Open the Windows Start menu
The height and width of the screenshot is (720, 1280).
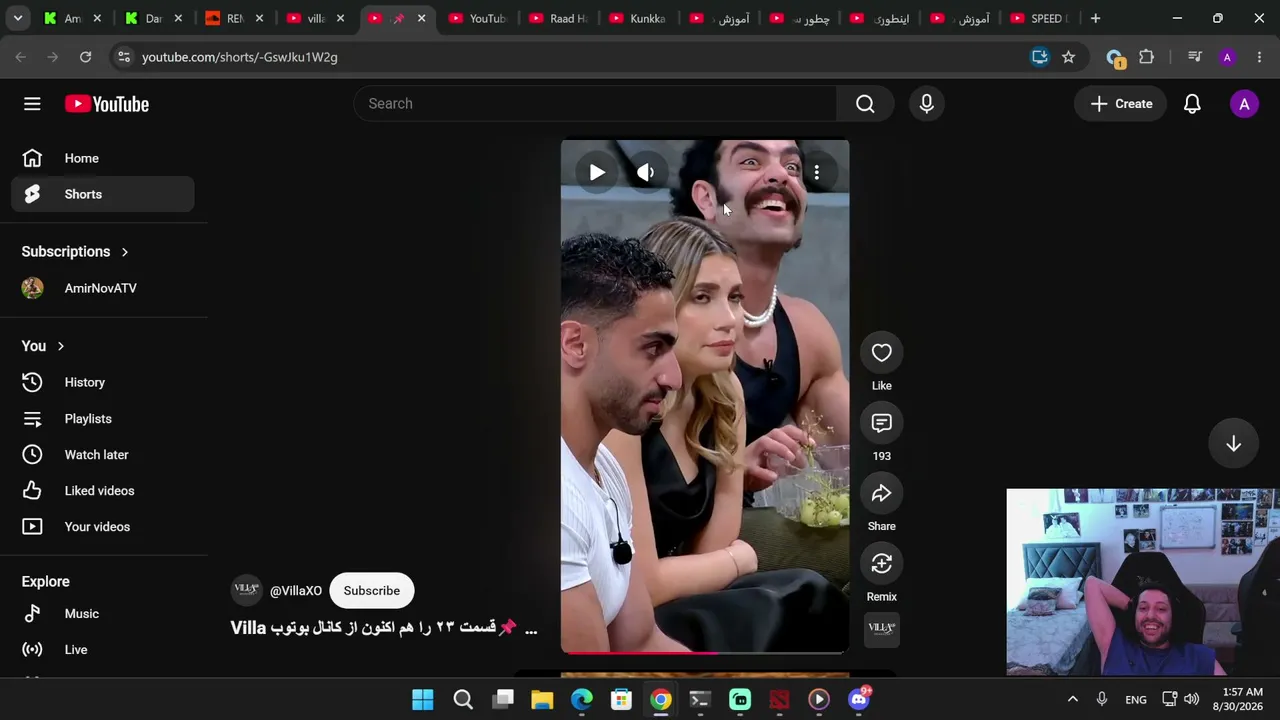coord(423,699)
